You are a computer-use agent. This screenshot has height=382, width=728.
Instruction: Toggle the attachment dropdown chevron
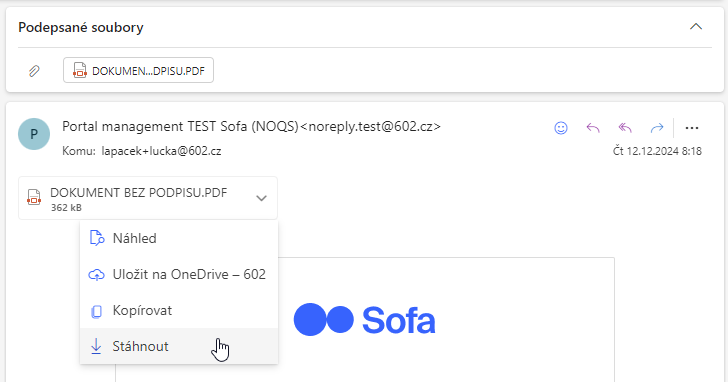[261, 198]
